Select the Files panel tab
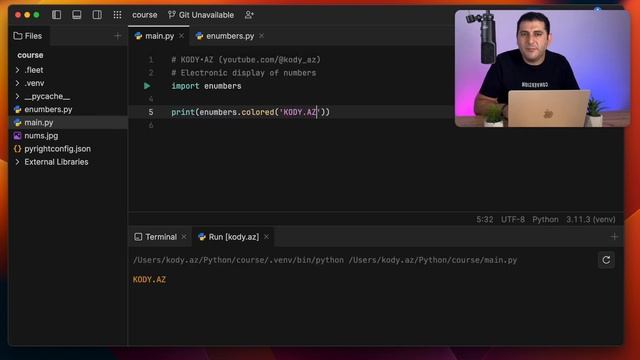 pyautogui.click(x=28, y=36)
